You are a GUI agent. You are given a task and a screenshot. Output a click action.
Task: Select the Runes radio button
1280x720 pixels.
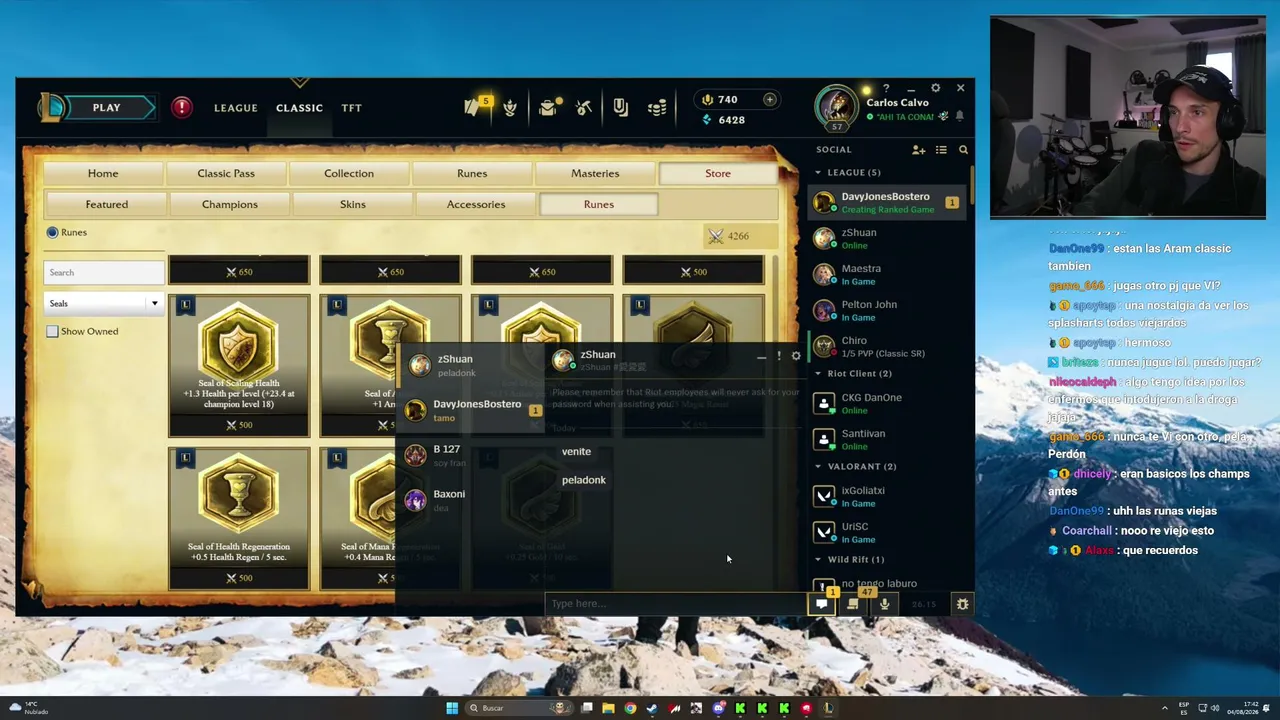click(x=52, y=232)
